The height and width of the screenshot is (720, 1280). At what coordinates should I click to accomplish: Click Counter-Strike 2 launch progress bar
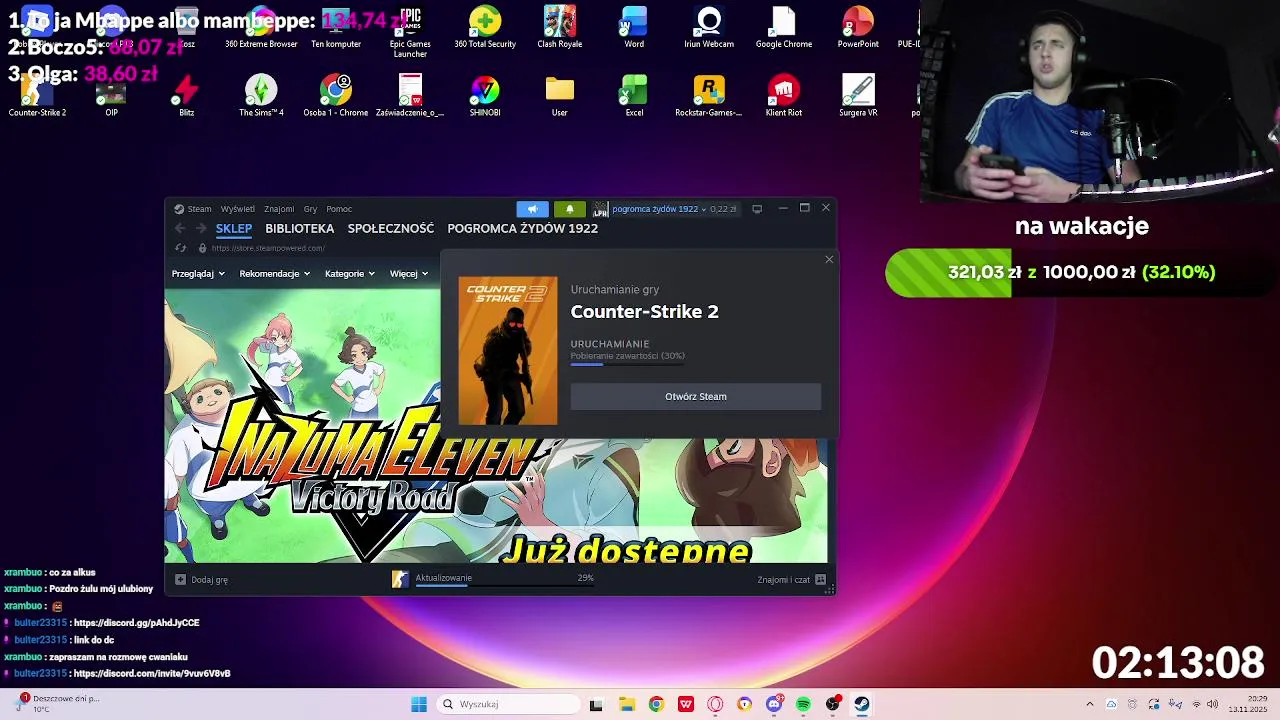click(627, 364)
